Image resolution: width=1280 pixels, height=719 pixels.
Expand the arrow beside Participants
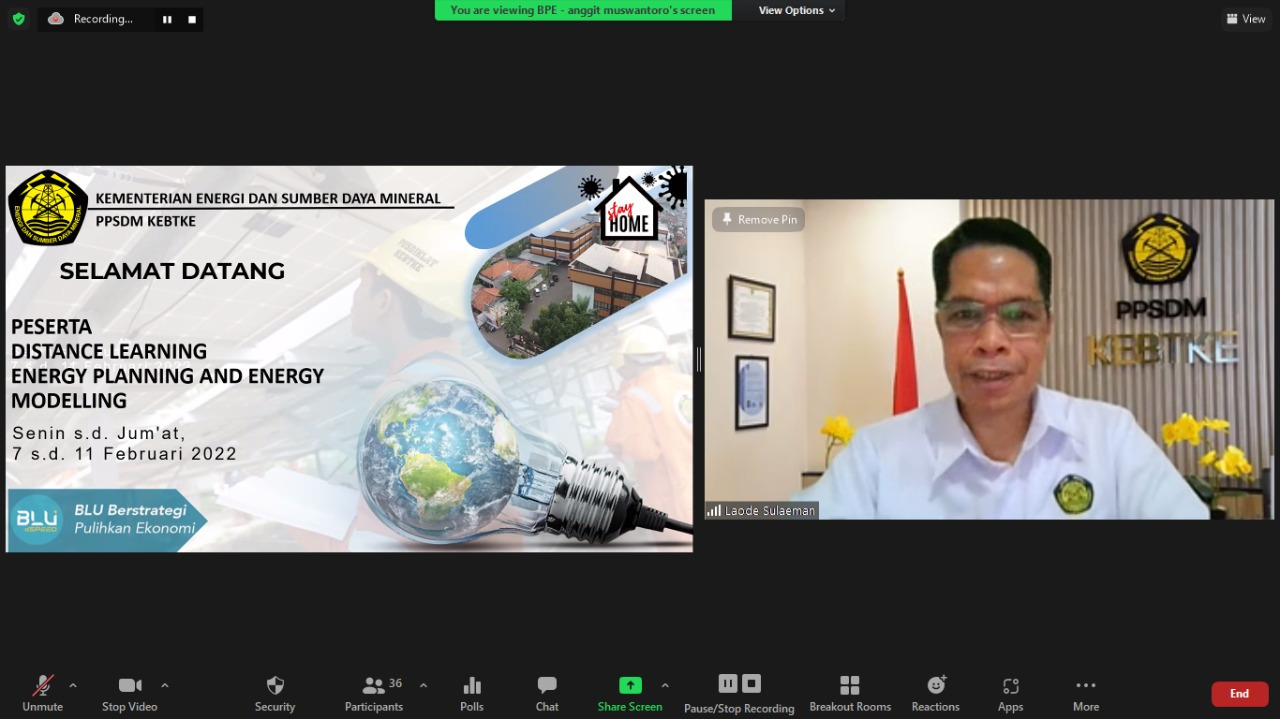coord(423,686)
